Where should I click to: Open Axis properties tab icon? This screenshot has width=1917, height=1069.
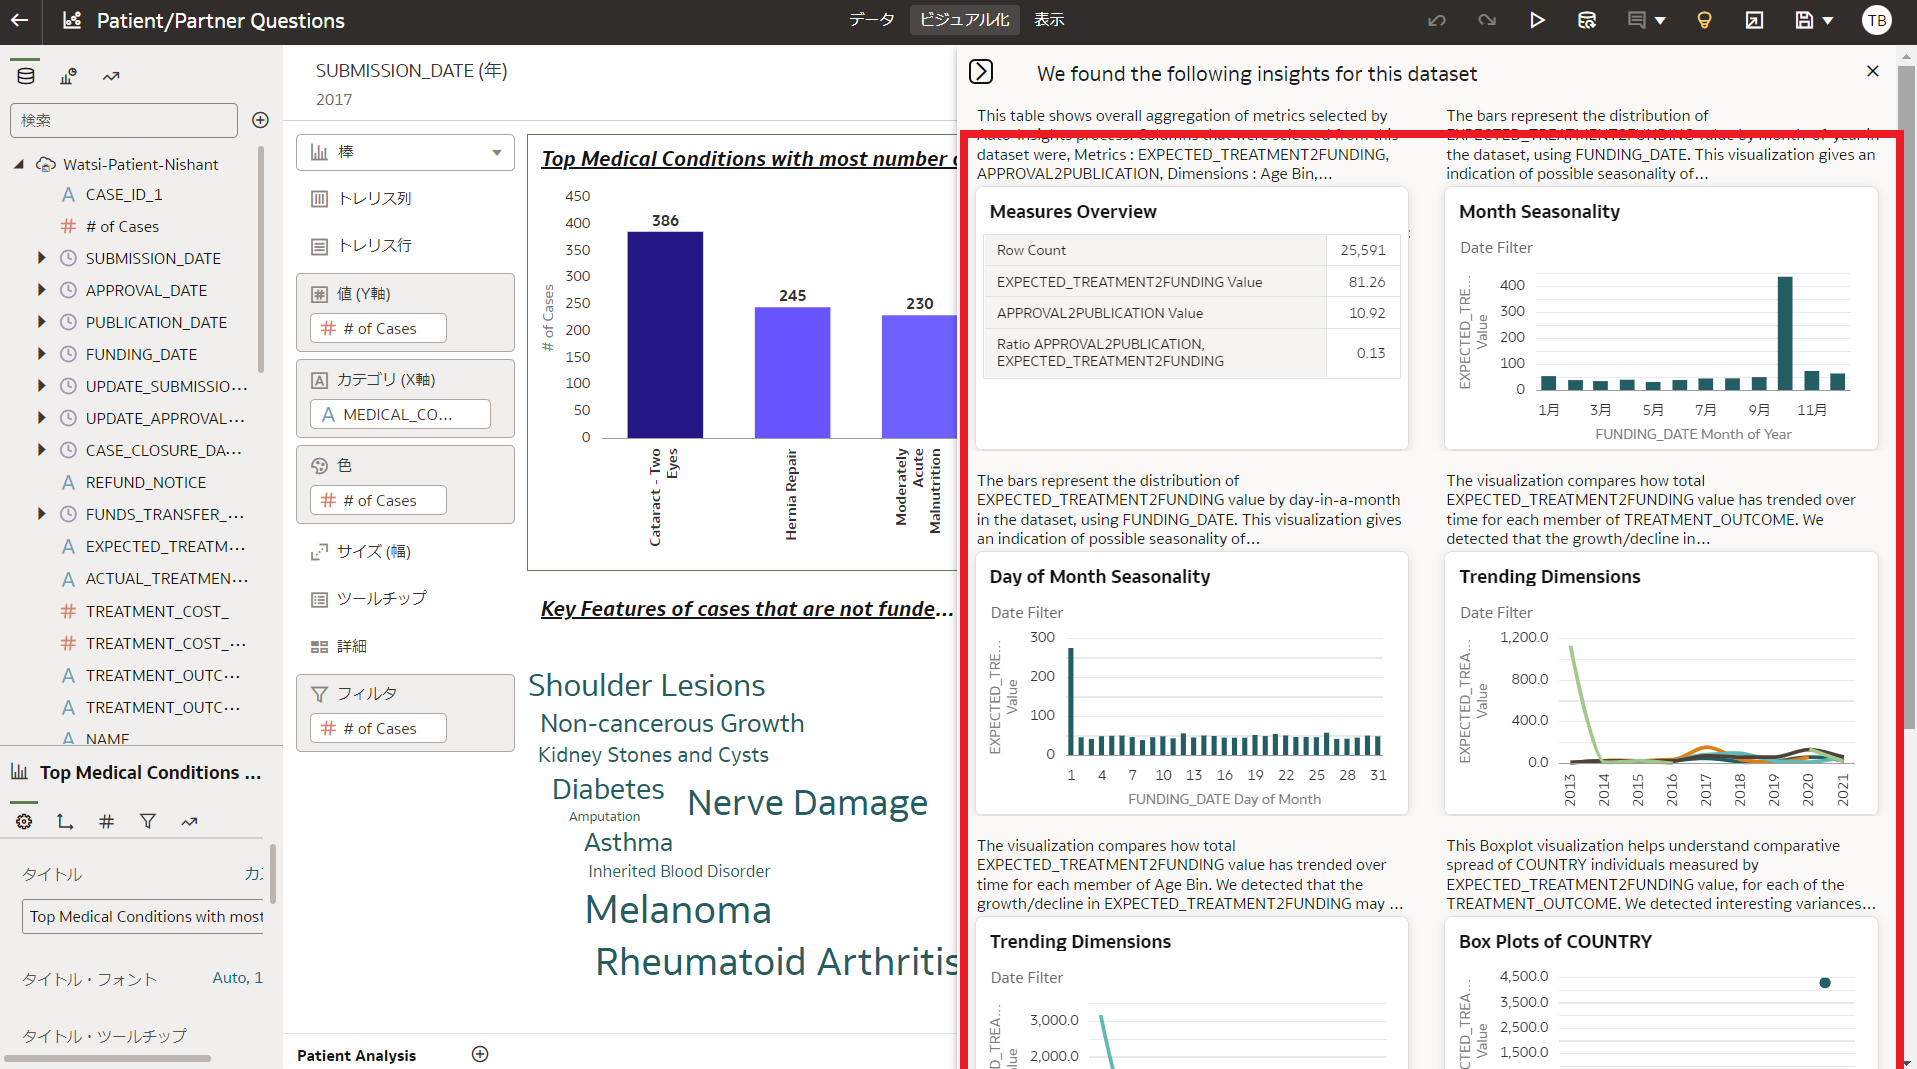[x=65, y=821]
